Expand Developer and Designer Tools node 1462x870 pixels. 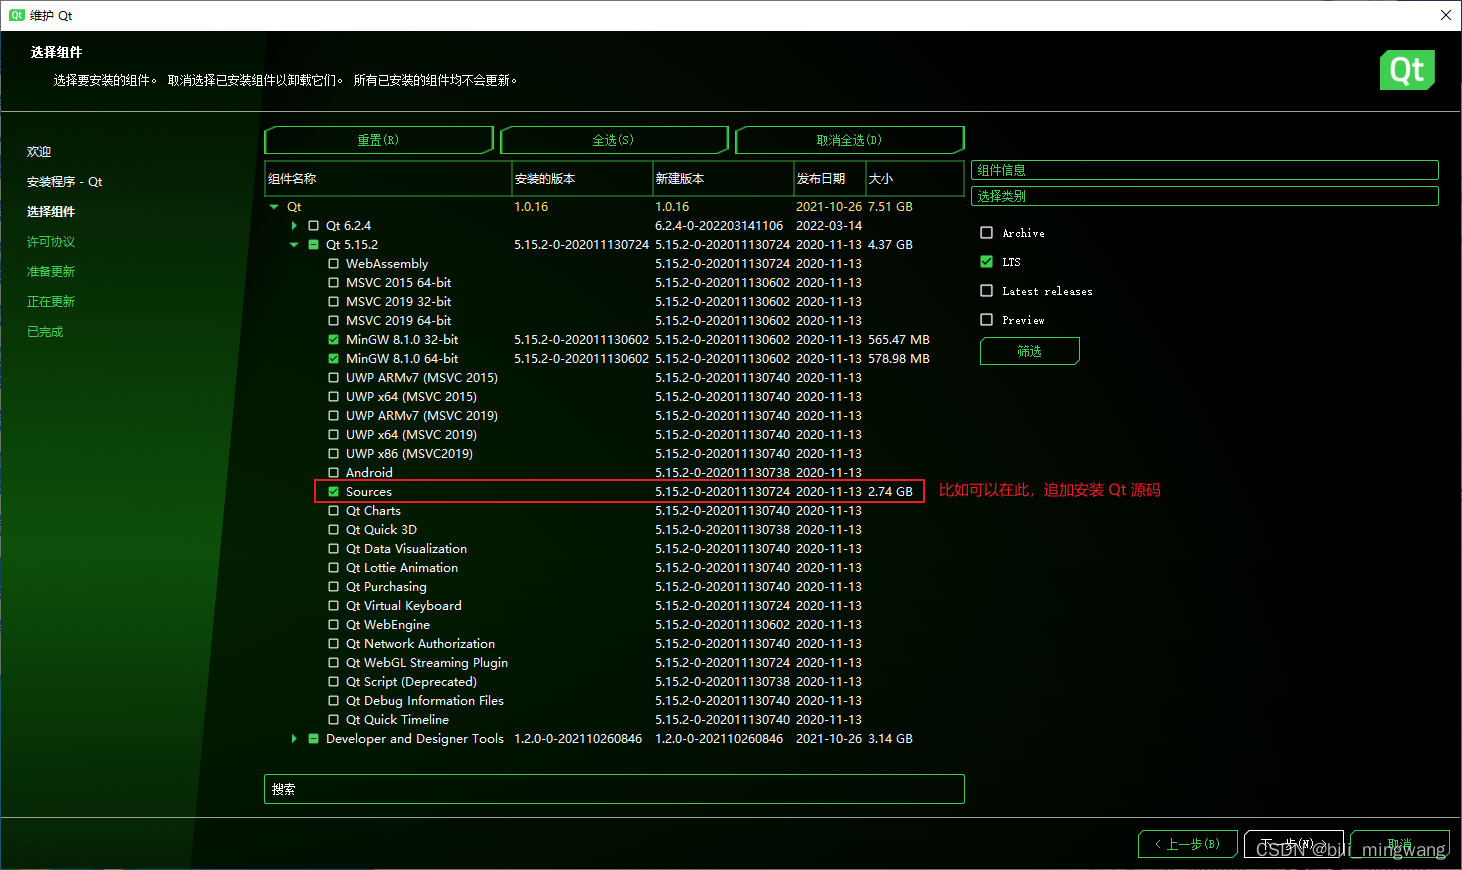[x=294, y=739]
